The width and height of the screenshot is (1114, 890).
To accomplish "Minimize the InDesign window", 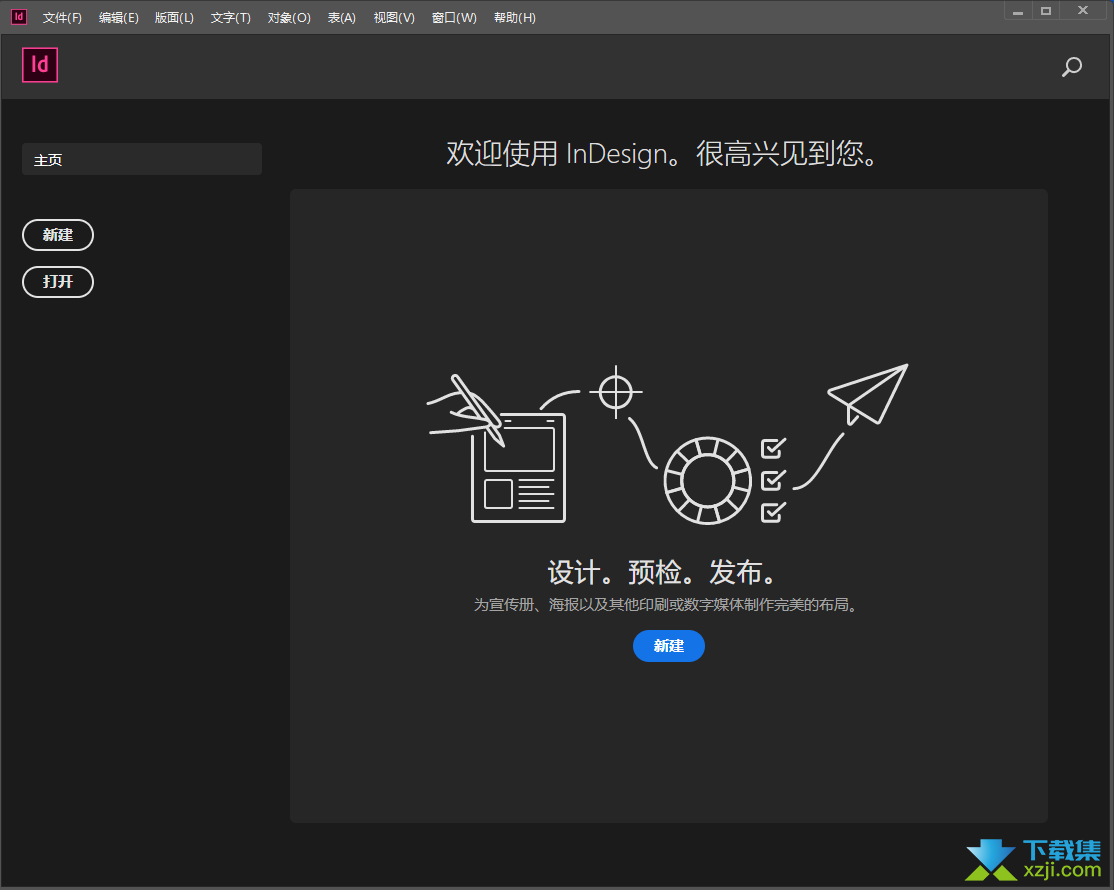I will [x=1018, y=11].
